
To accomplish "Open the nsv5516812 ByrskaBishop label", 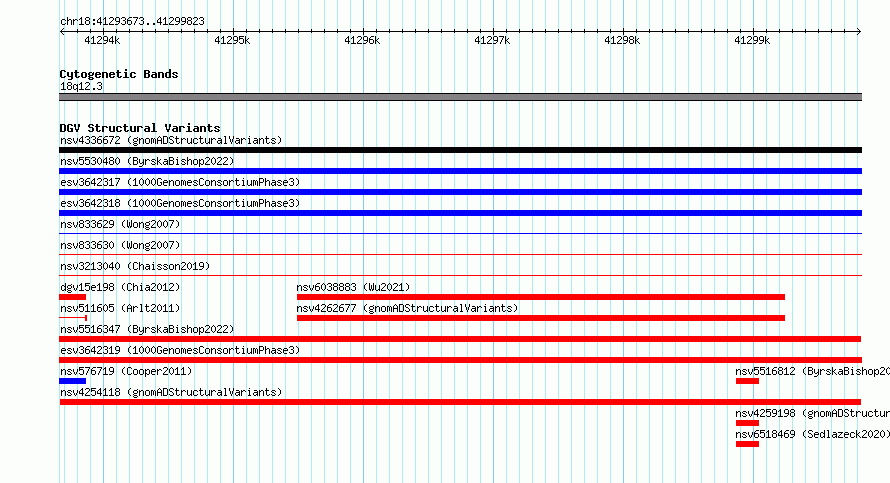I will (812, 371).
